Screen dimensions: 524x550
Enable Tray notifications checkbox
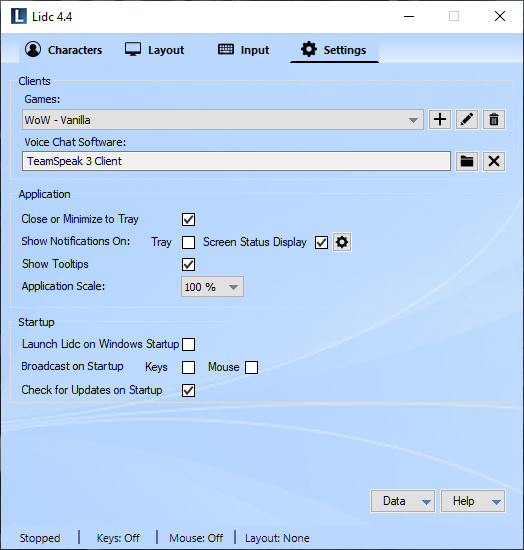coord(188,242)
